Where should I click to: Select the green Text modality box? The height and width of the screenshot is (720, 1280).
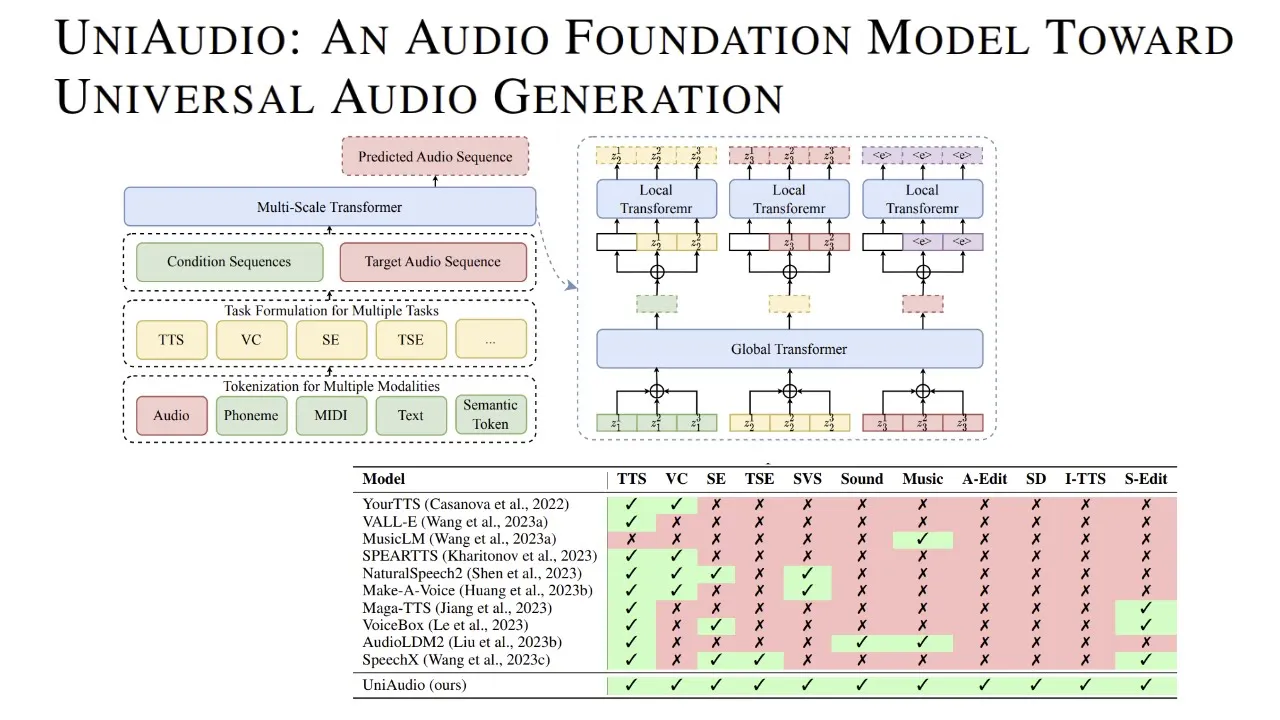tap(411, 416)
